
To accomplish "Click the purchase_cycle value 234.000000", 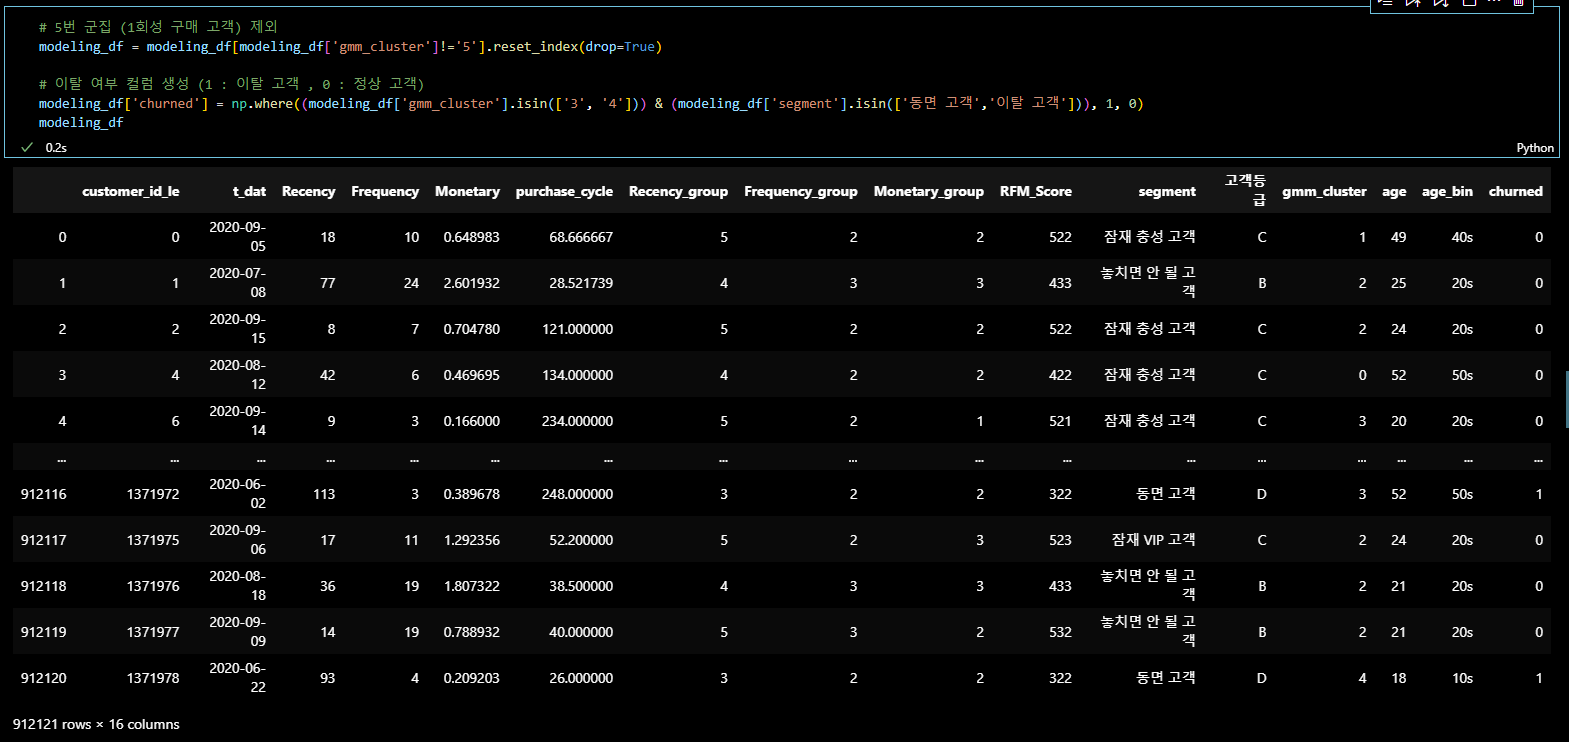I will coord(577,421).
